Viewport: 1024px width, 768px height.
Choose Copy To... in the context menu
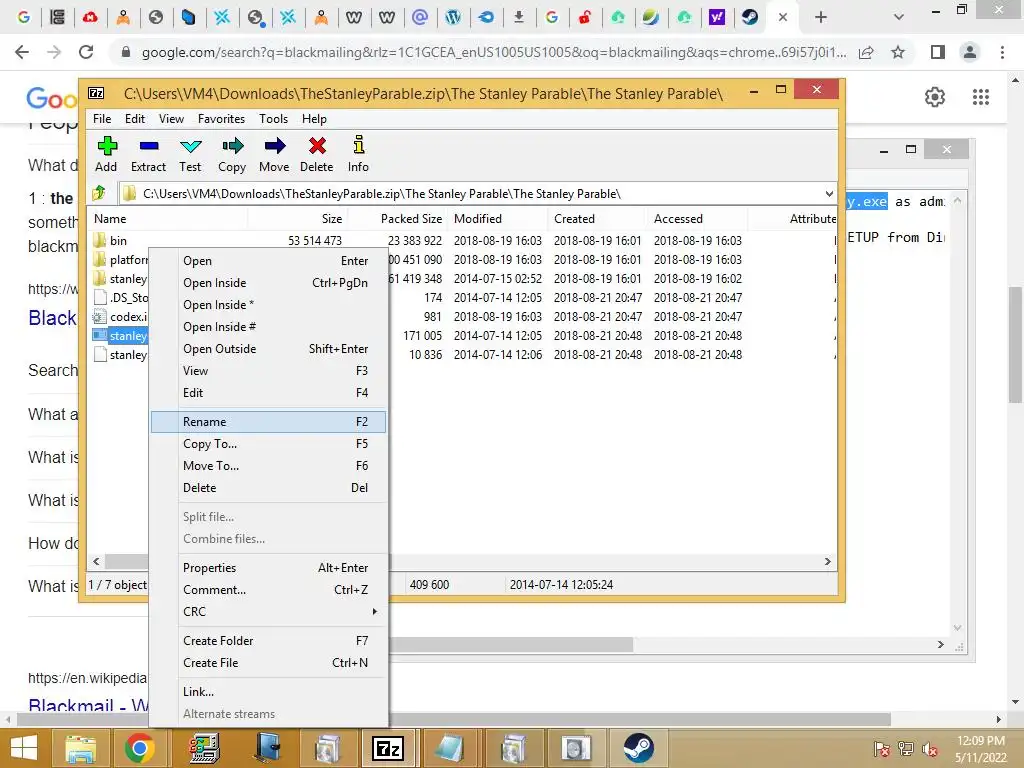click(x=268, y=443)
